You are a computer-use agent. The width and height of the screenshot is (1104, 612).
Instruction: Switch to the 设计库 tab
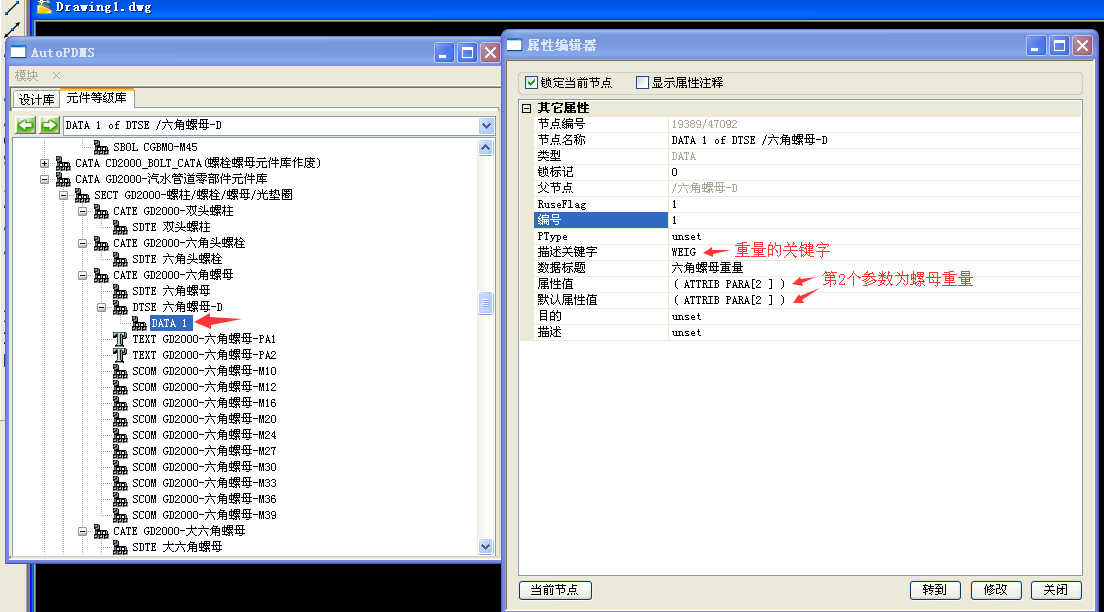36,100
